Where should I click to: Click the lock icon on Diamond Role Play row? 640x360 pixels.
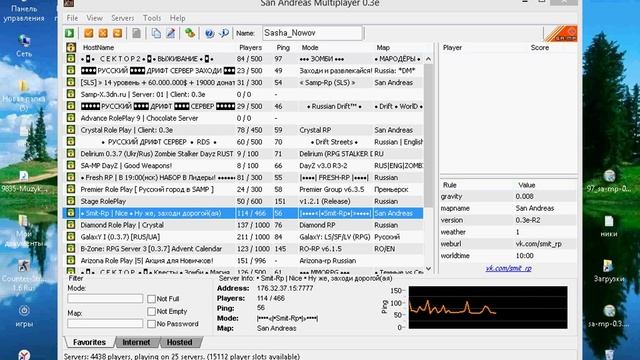click(71, 224)
